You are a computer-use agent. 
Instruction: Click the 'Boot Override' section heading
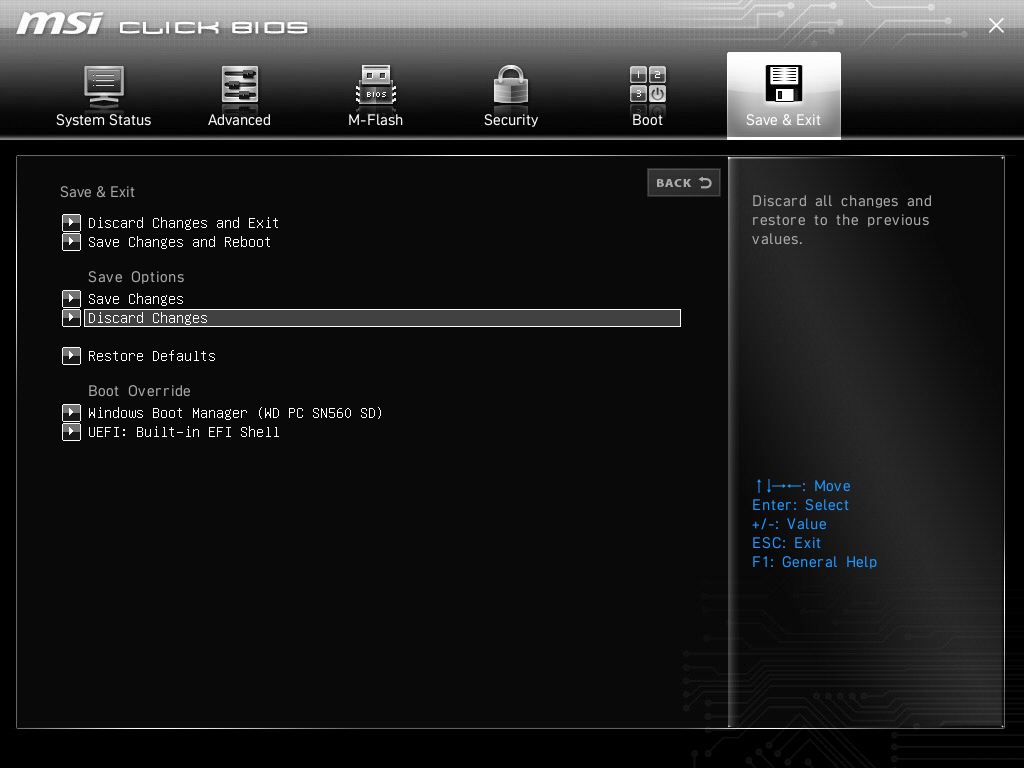(x=139, y=391)
